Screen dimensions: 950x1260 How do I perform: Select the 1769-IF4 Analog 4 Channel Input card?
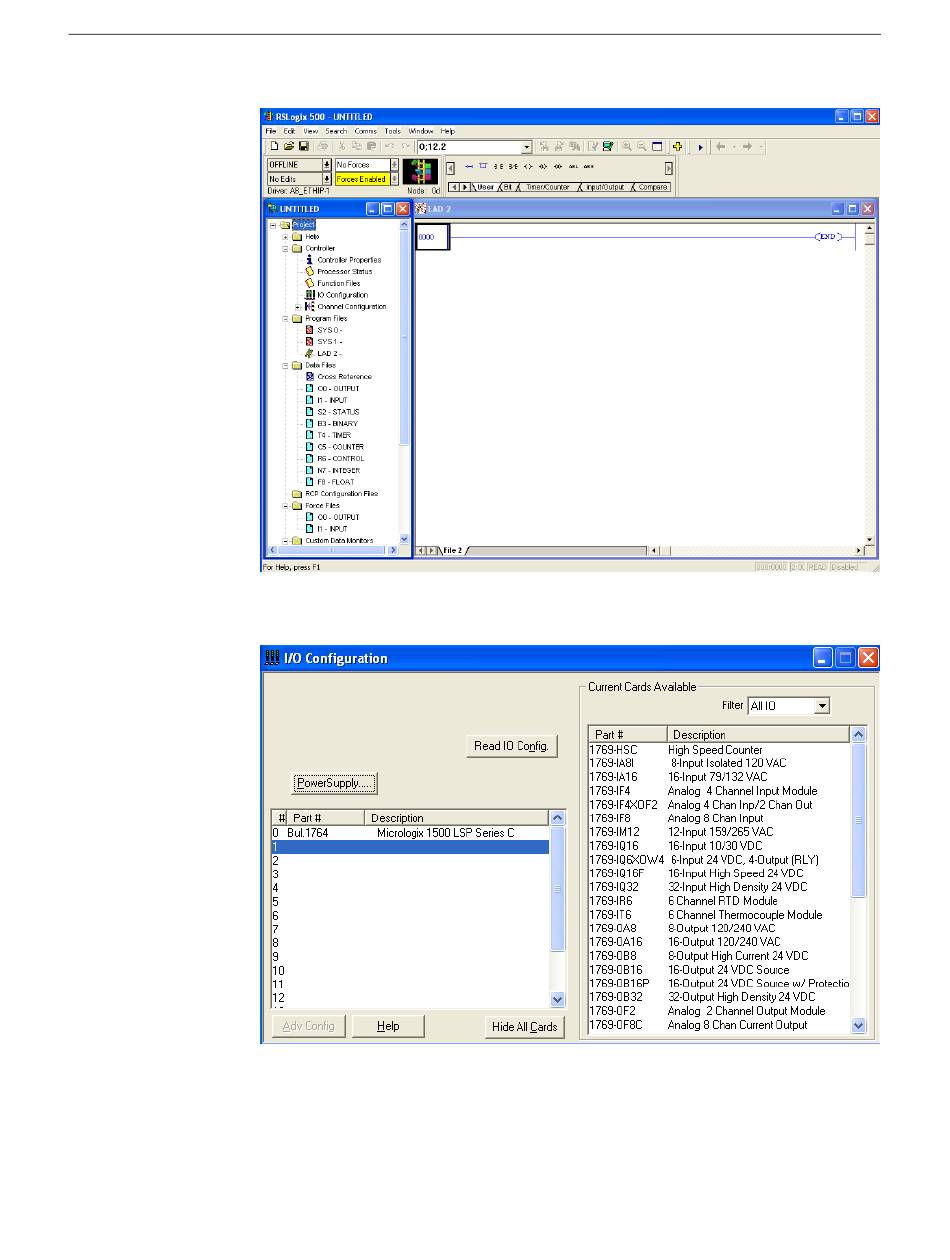(718, 791)
